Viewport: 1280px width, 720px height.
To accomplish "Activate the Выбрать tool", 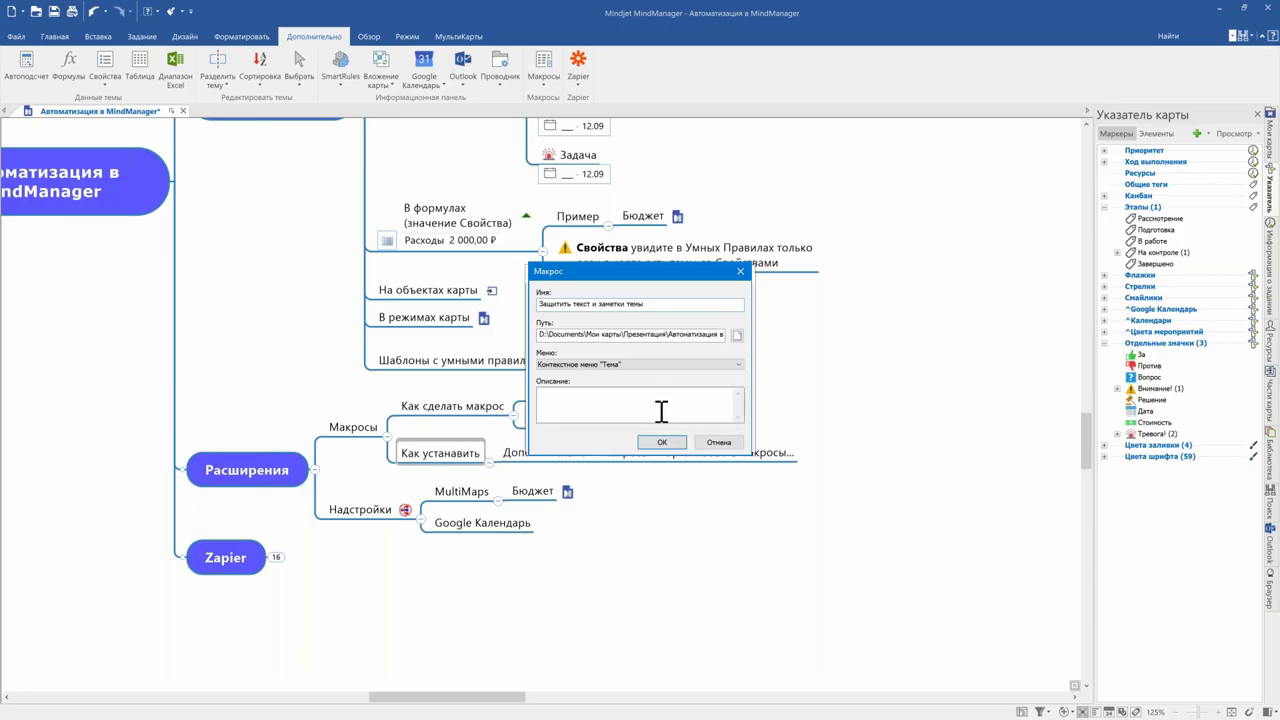I will 299,66.
